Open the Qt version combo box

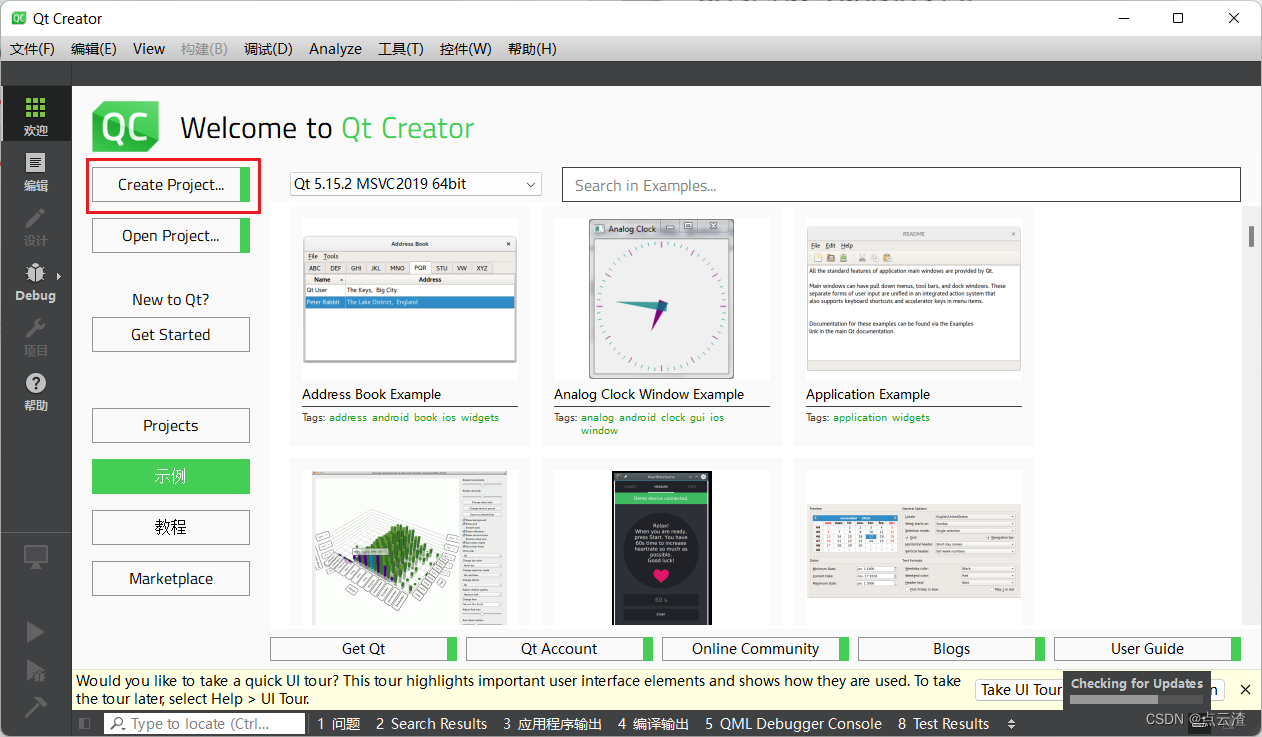[415, 184]
